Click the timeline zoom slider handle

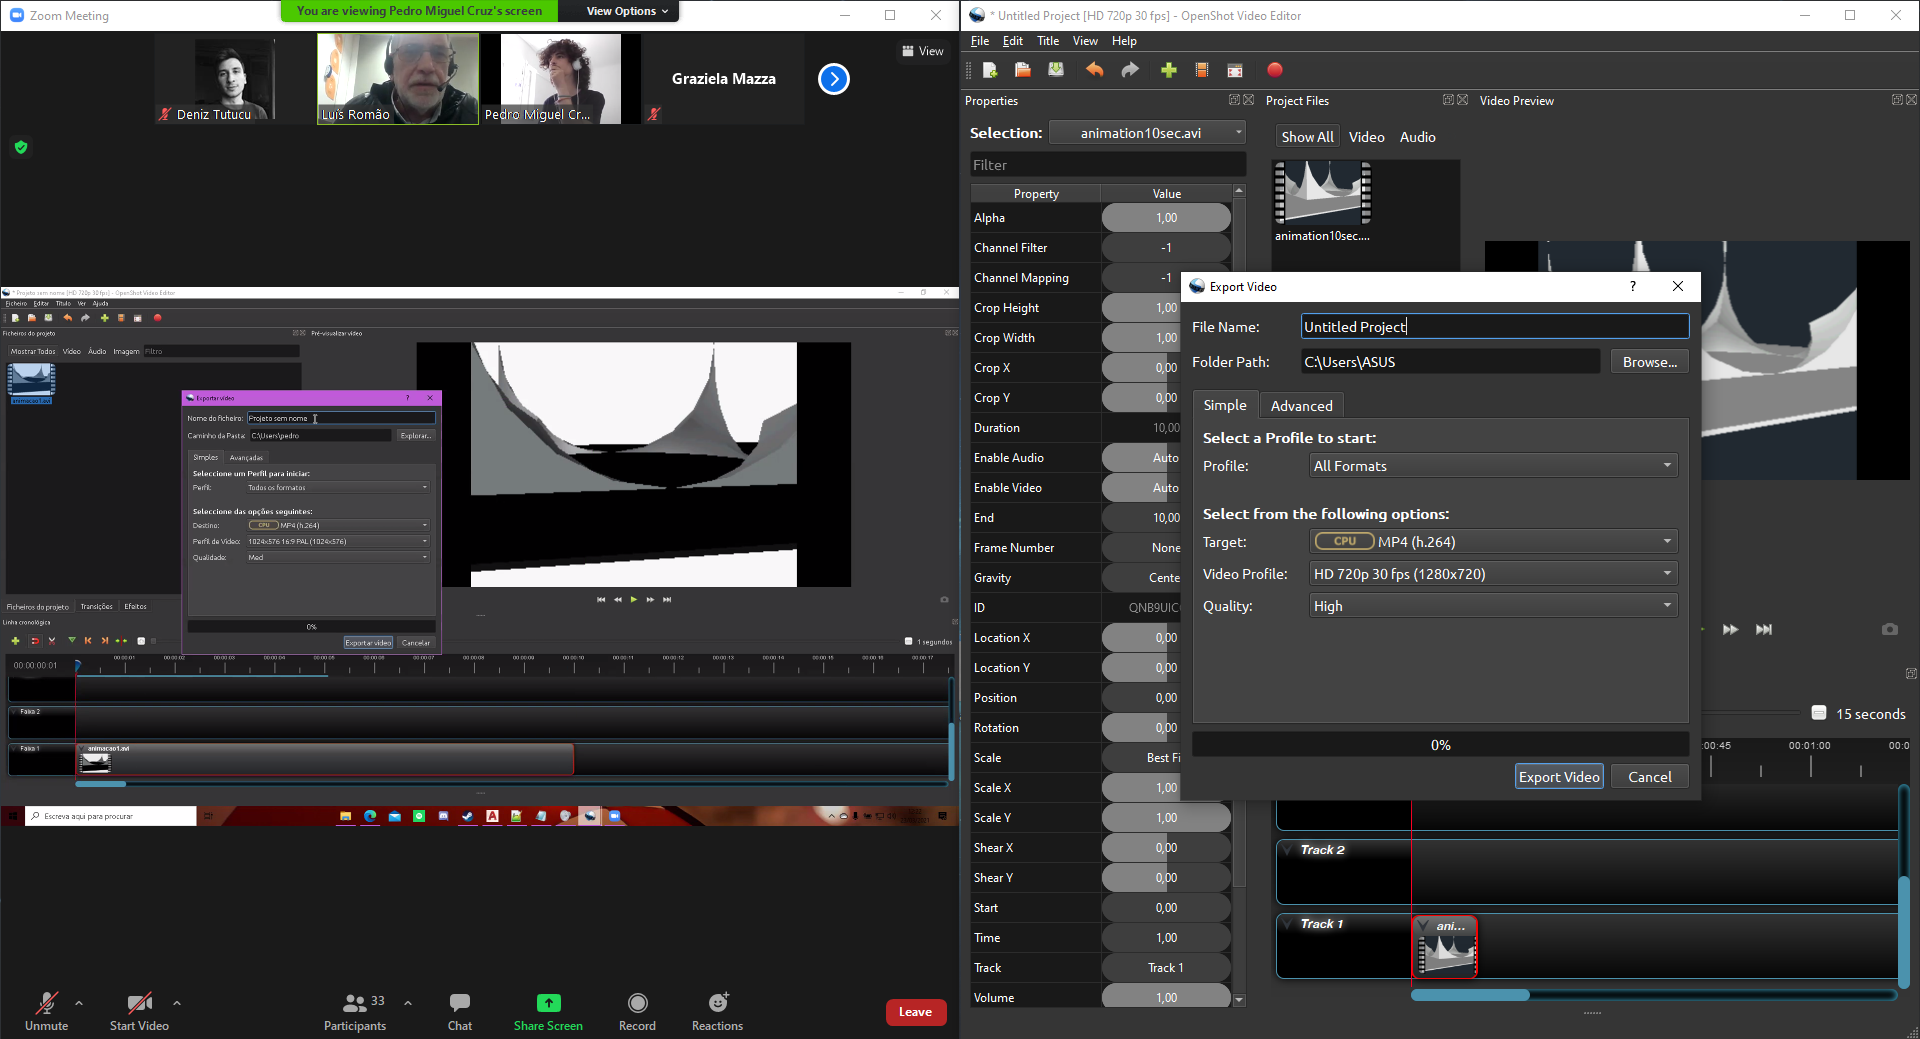click(1819, 713)
